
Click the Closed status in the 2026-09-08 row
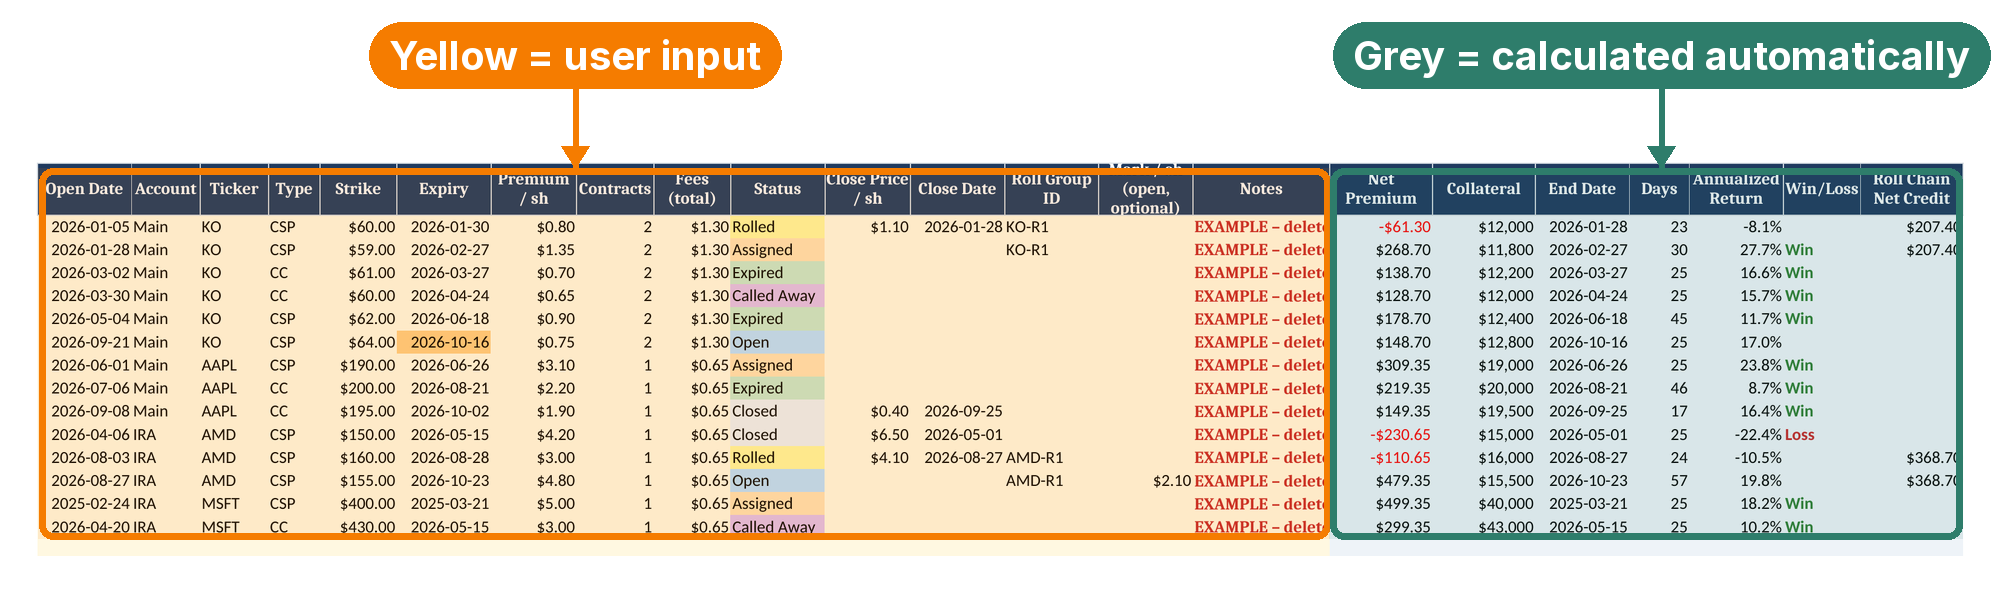[777, 411]
